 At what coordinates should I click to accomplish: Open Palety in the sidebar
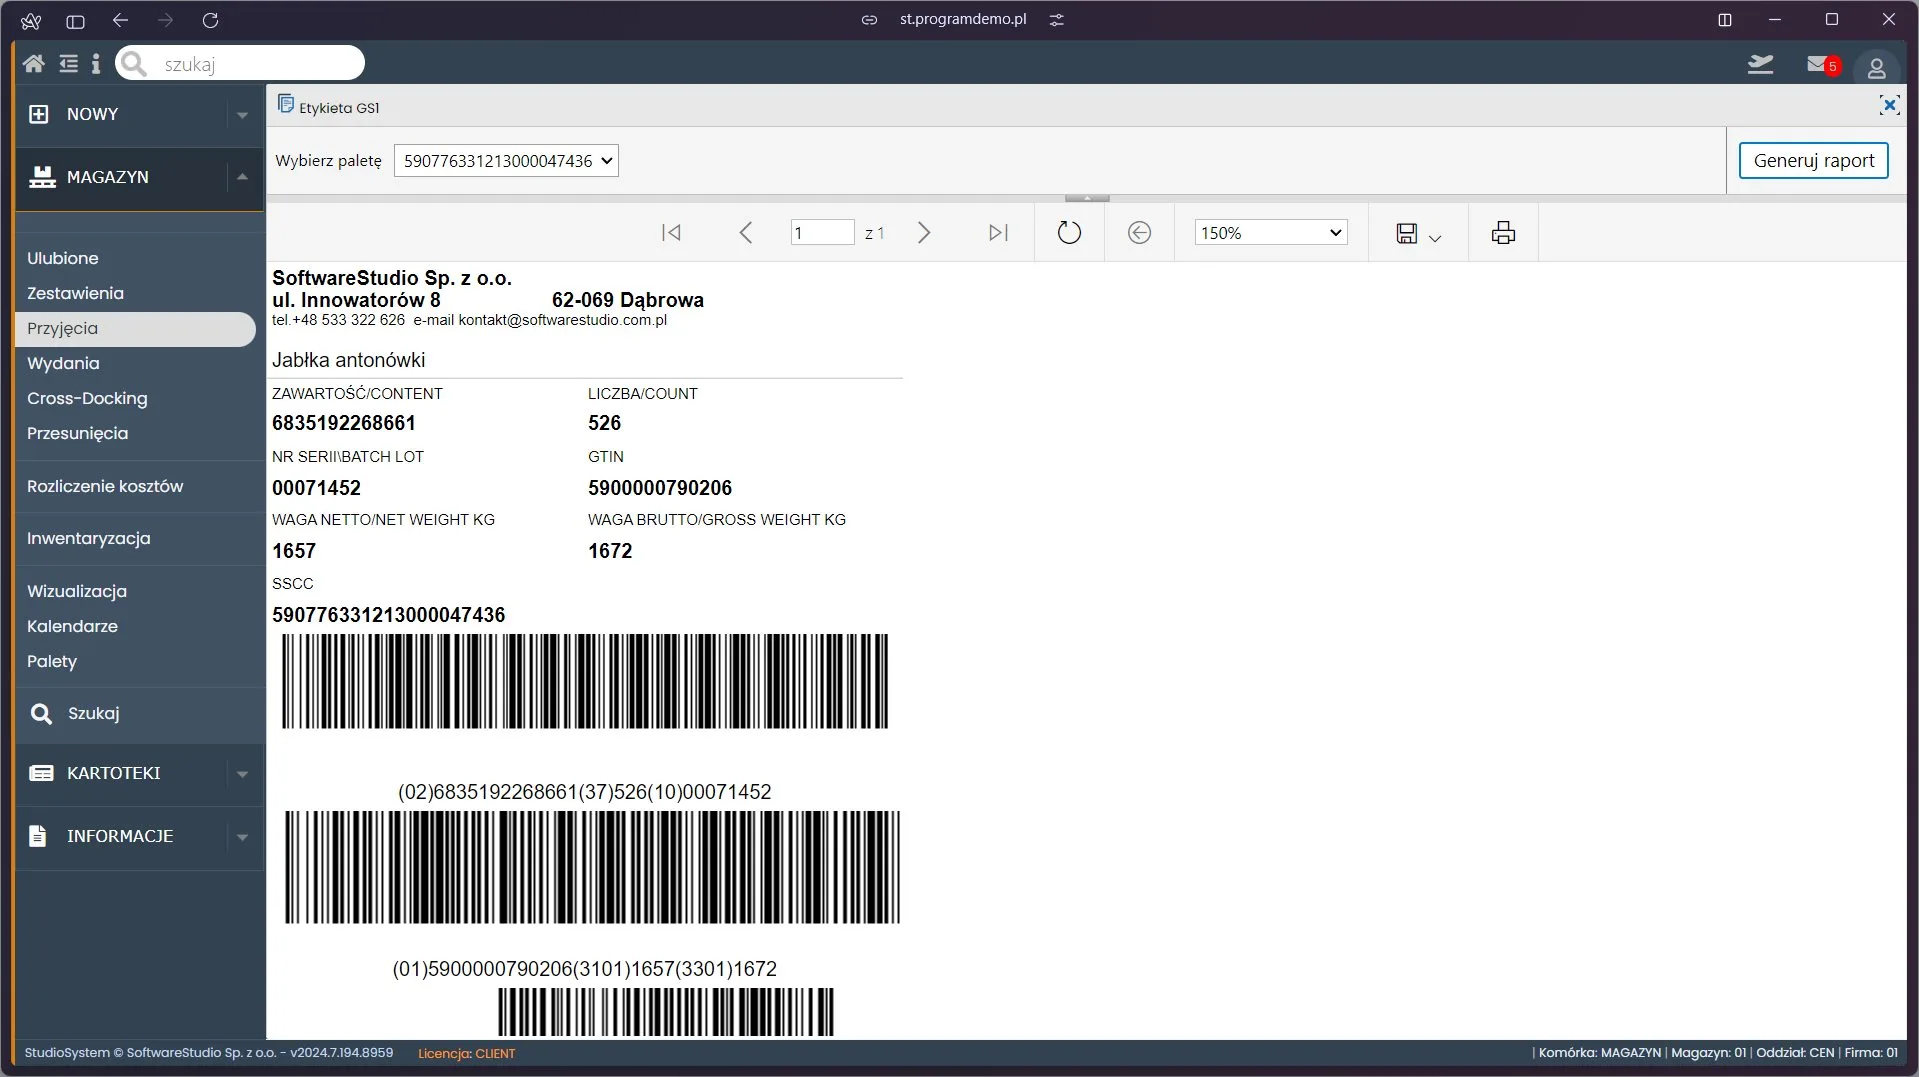52,661
